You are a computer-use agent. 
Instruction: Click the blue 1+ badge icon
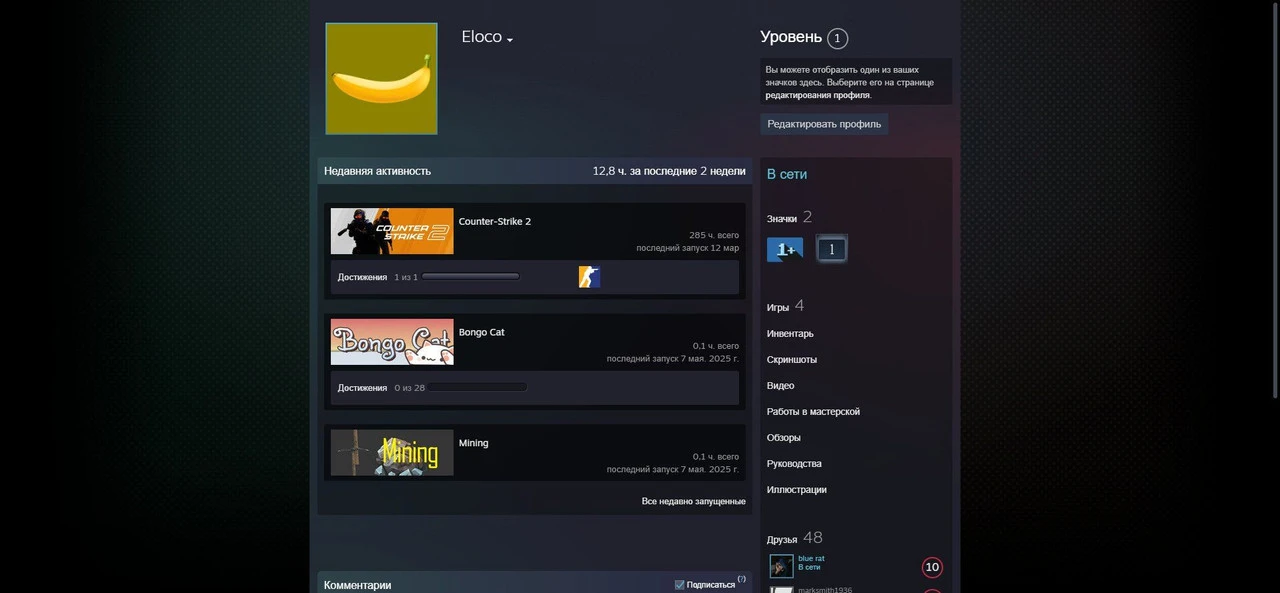pyautogui.click(x=785, y=249)
